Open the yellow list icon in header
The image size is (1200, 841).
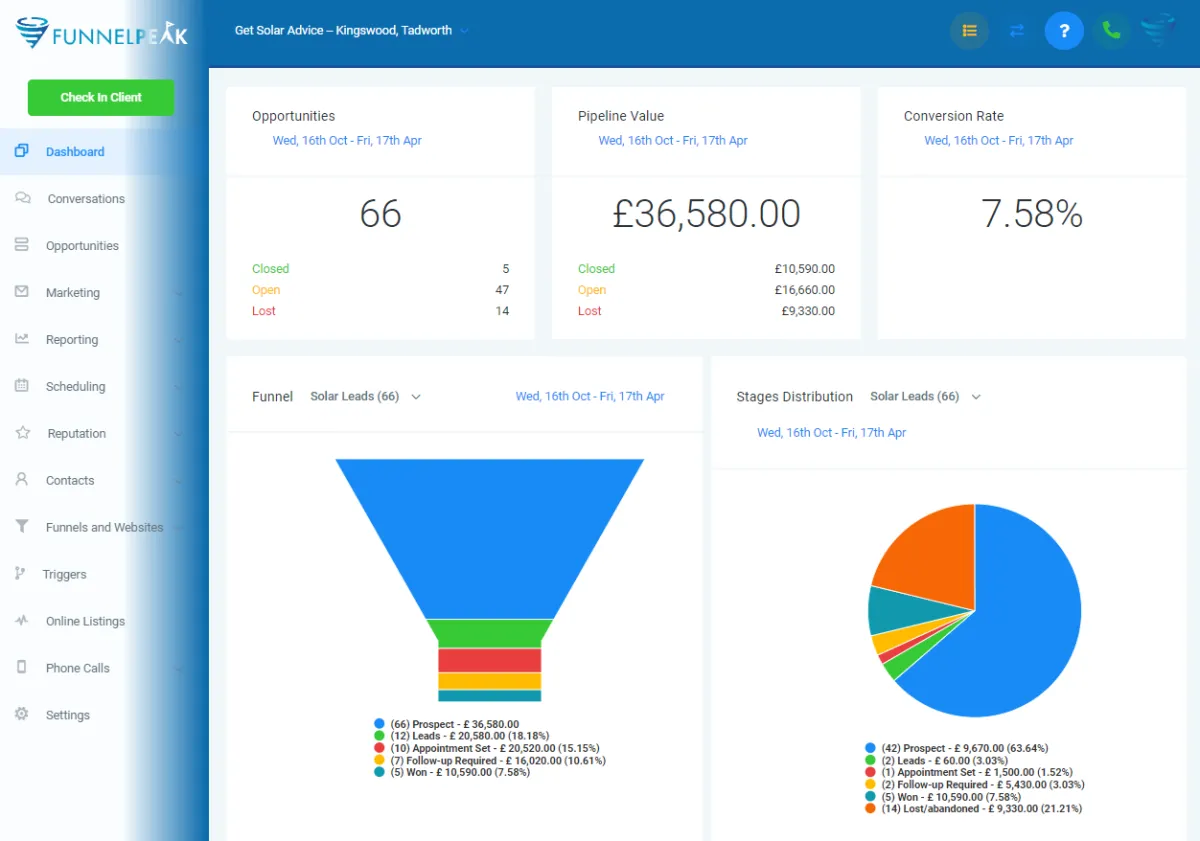tap(969, 31)
